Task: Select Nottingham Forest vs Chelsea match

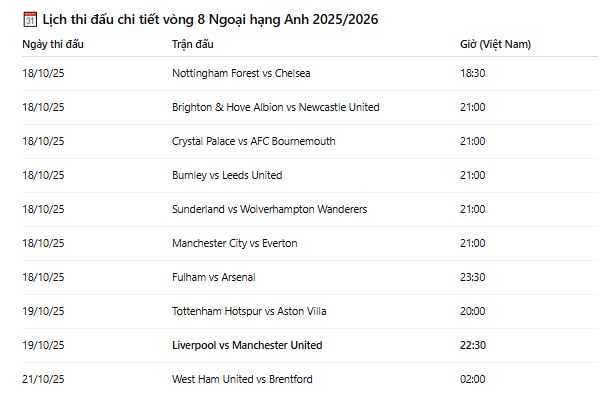Action: point(241,73)
